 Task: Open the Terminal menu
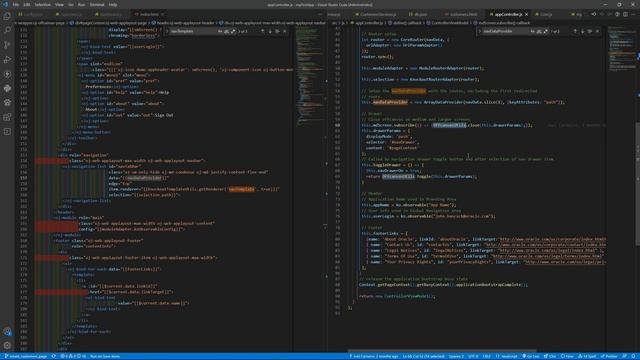[x=97, y=4]
